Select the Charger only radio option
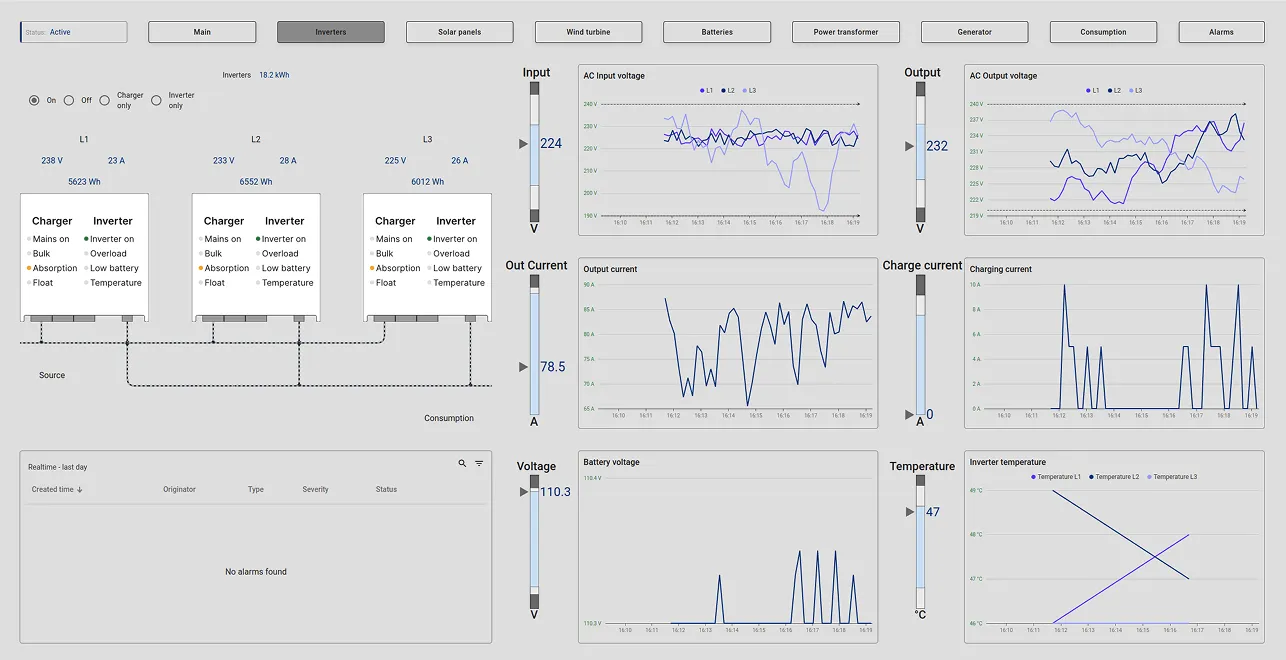 105,100
